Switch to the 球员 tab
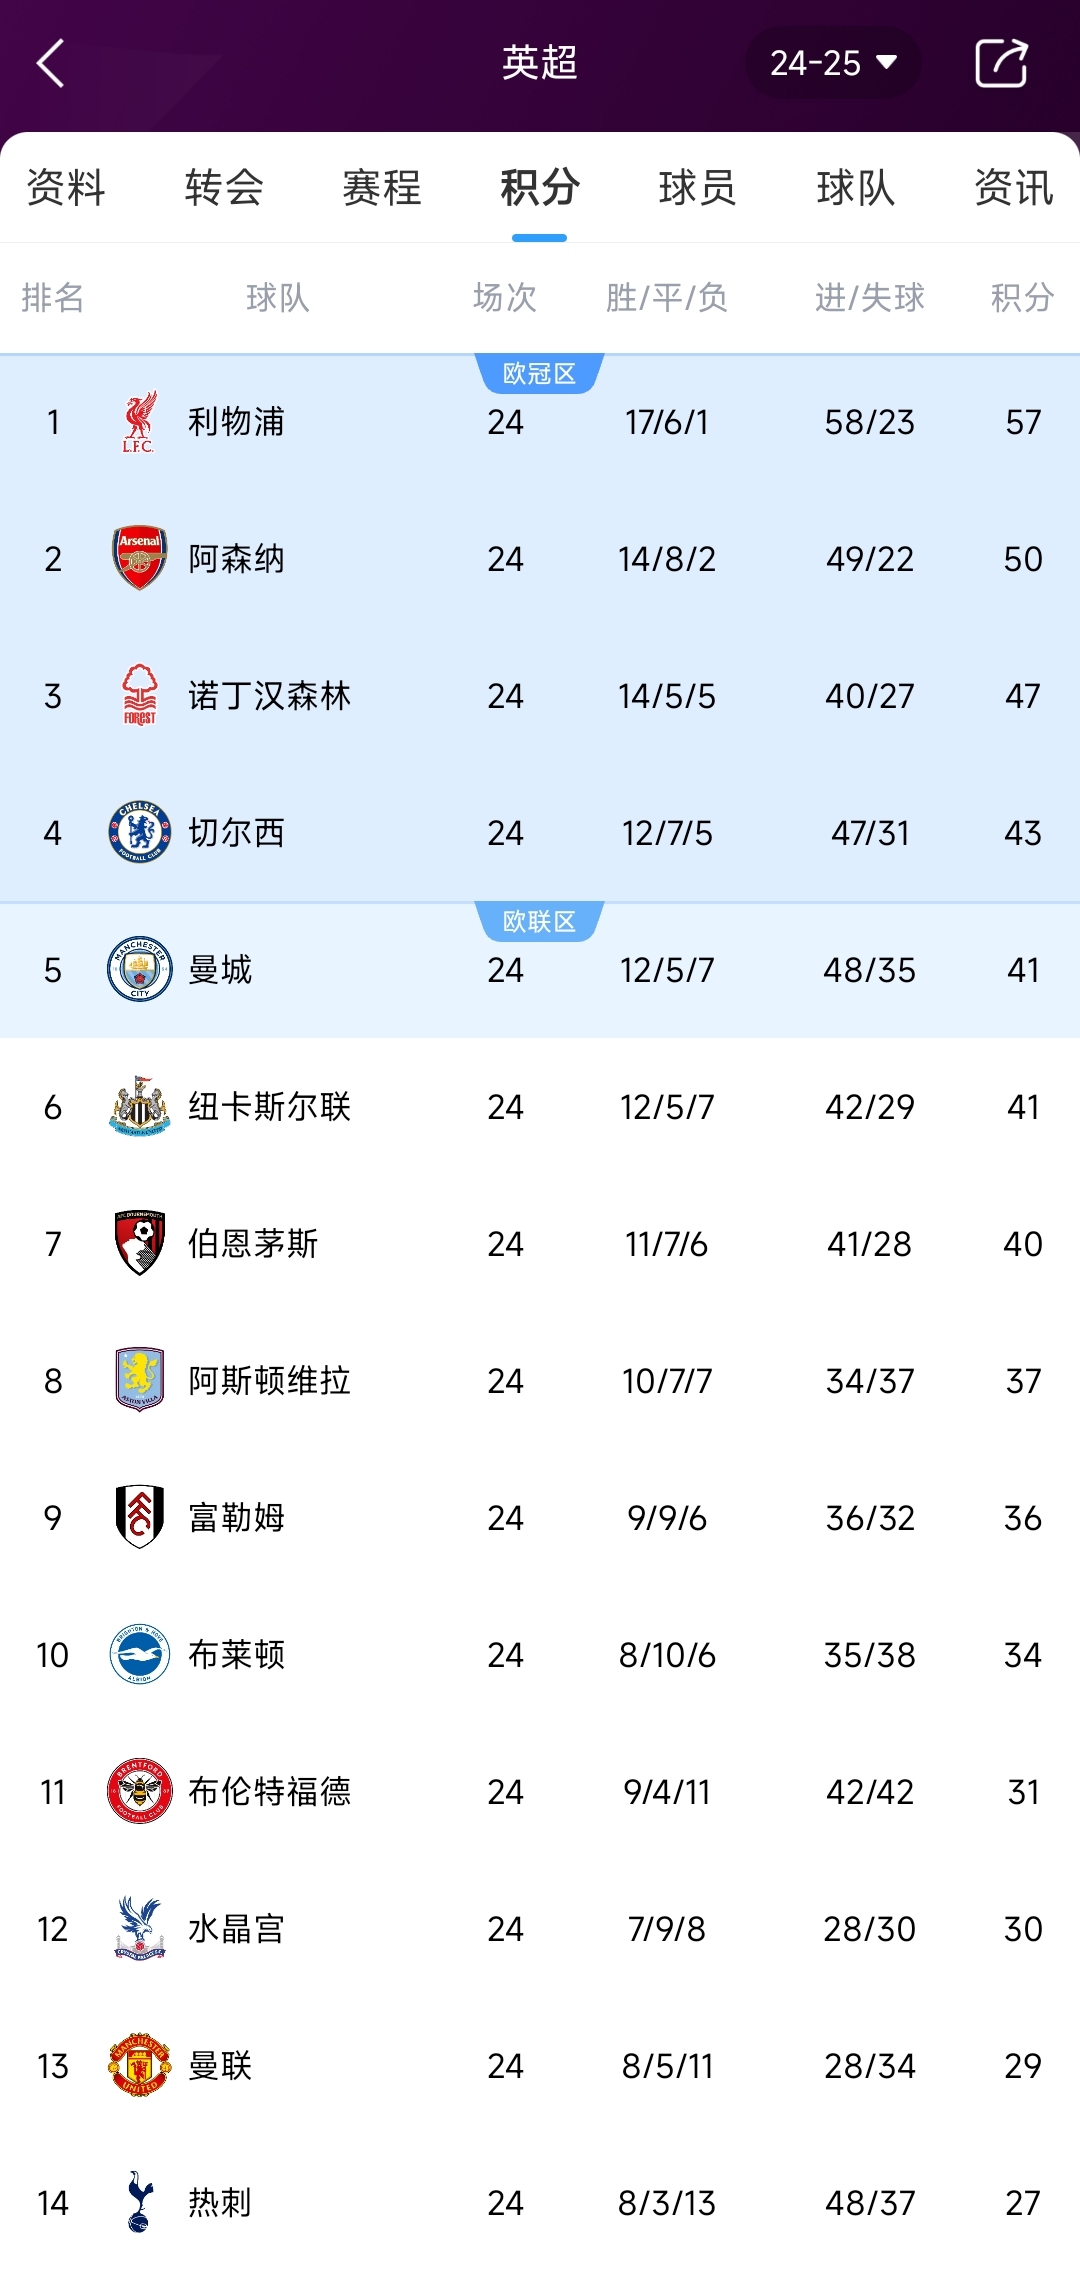 [698, 188]
